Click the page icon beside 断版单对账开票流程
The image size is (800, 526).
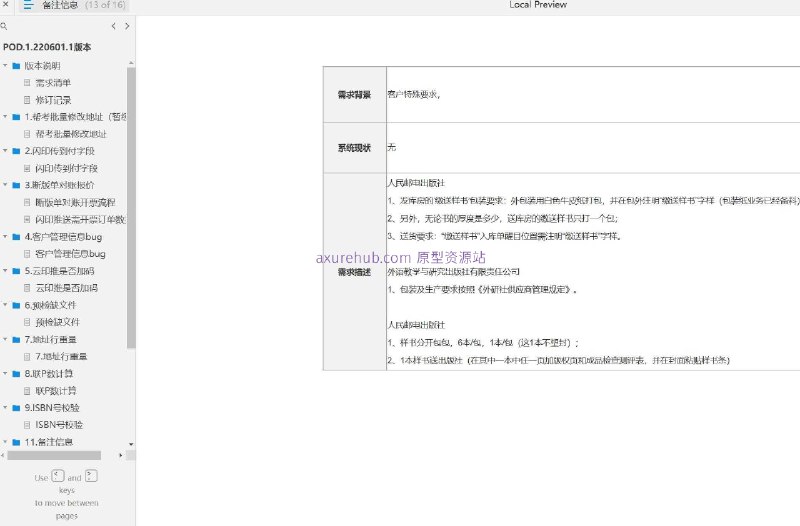(x=27, y=203)
